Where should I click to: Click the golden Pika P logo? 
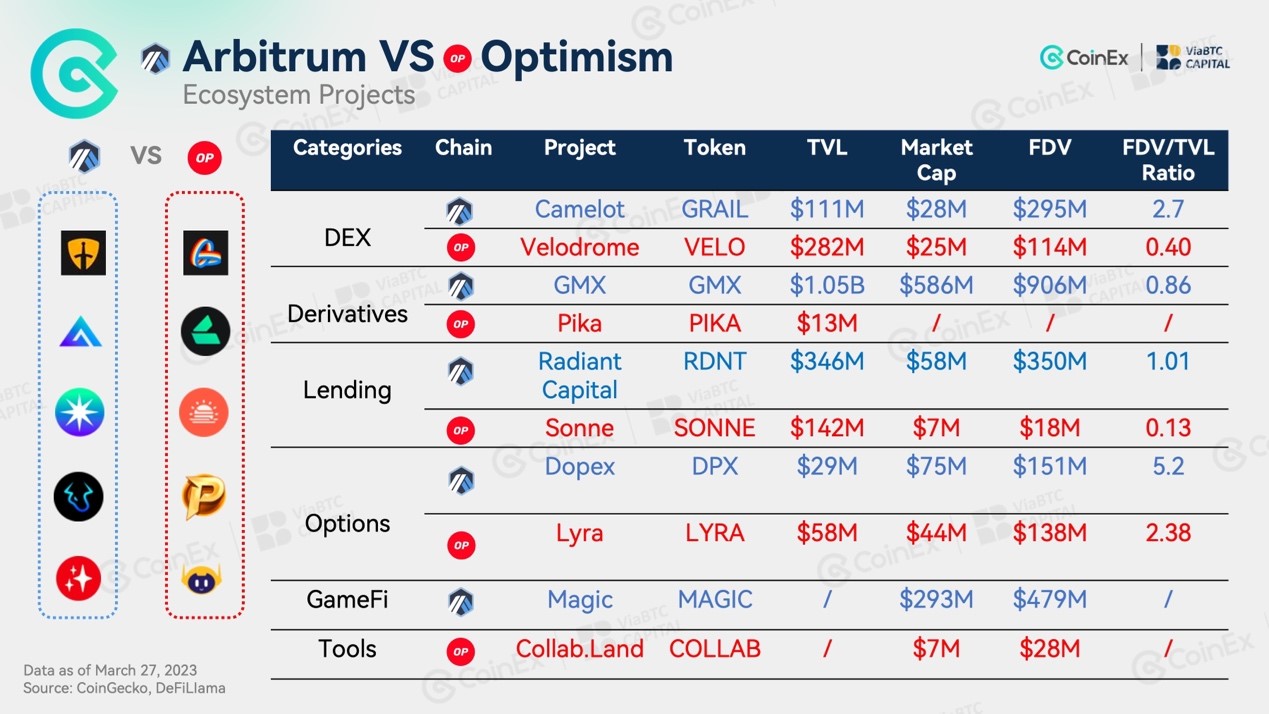pos(204,496)
